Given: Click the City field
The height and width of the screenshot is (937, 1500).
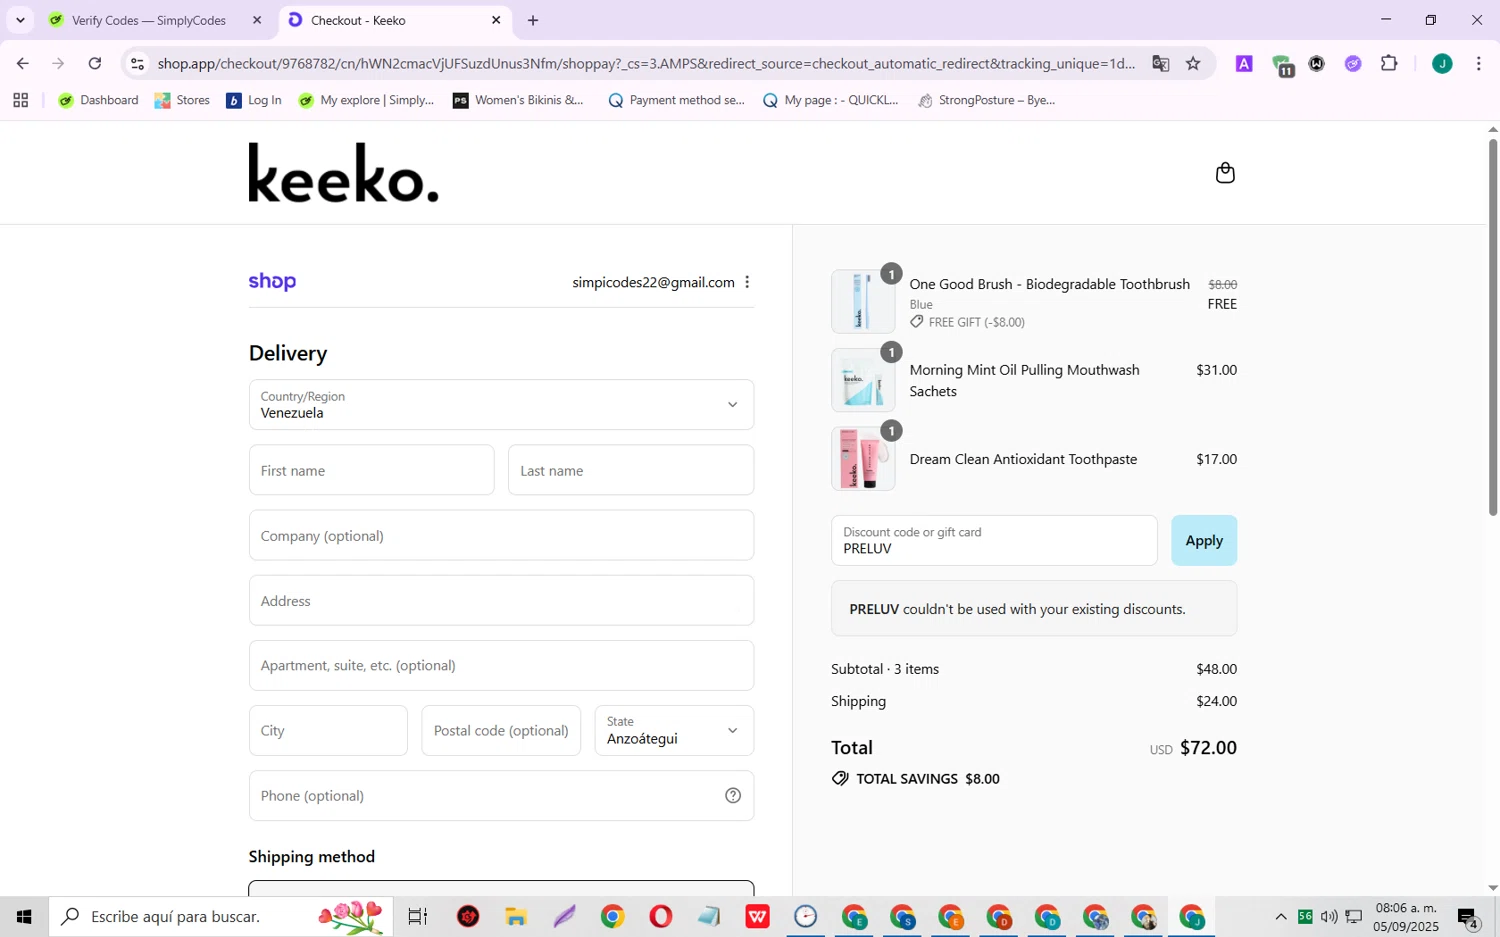Looking at the screenshot, I should click(328, 730).
